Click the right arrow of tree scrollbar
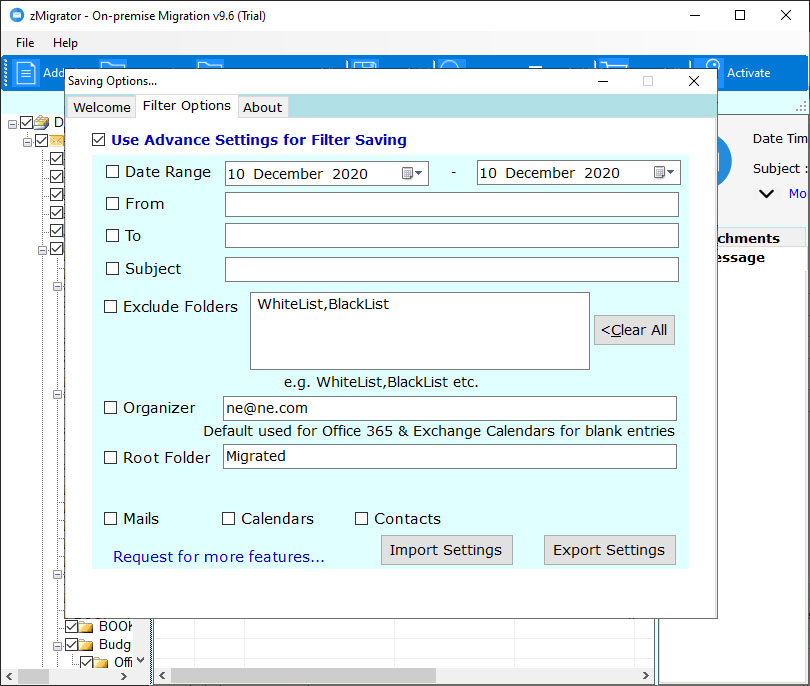810x686 pixels. 123,676
